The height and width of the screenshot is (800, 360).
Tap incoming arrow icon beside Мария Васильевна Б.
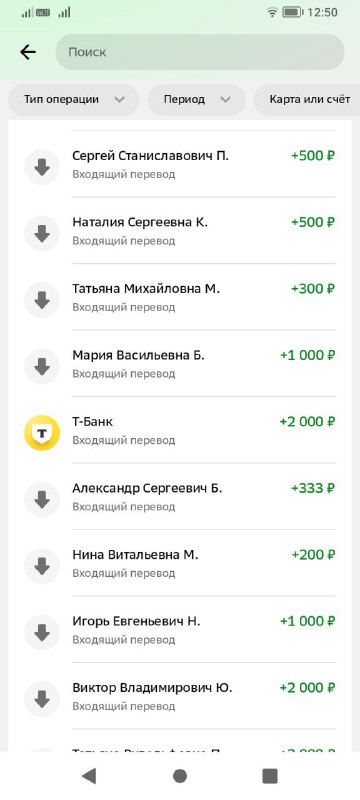[x=42, y=366]
